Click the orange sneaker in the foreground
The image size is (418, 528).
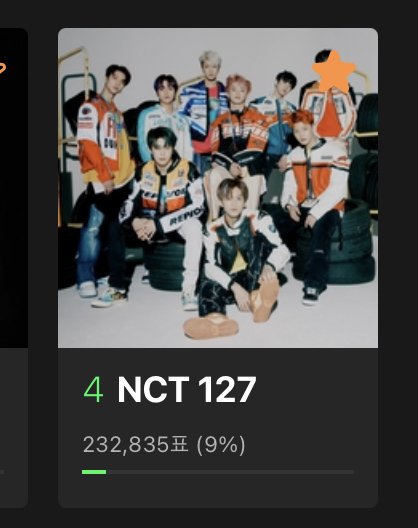click(x=211, y=327)
